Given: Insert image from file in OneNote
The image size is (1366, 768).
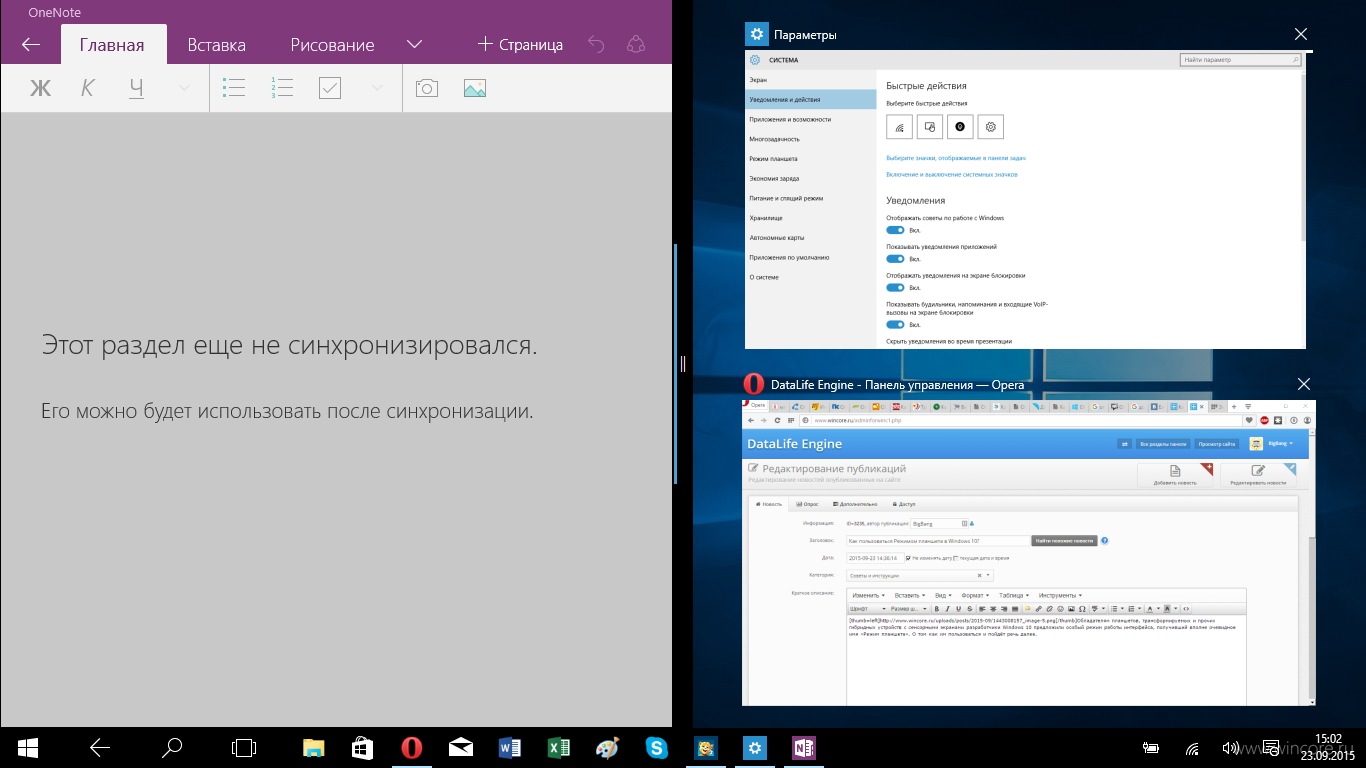Looking at the screenshot, I should [x=475, y=88].
